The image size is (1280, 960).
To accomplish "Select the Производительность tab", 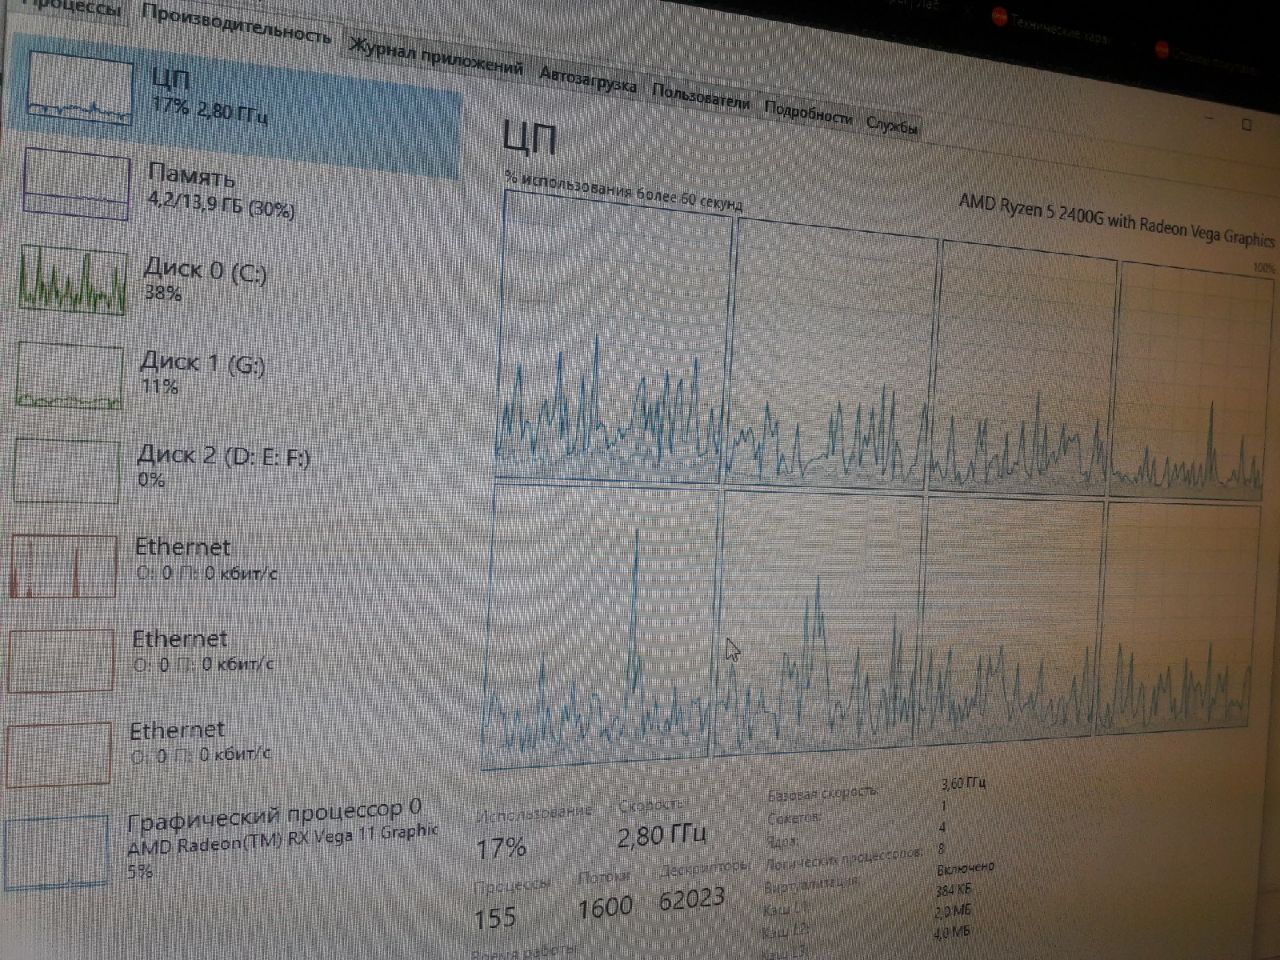I will [x=236, y=26].
